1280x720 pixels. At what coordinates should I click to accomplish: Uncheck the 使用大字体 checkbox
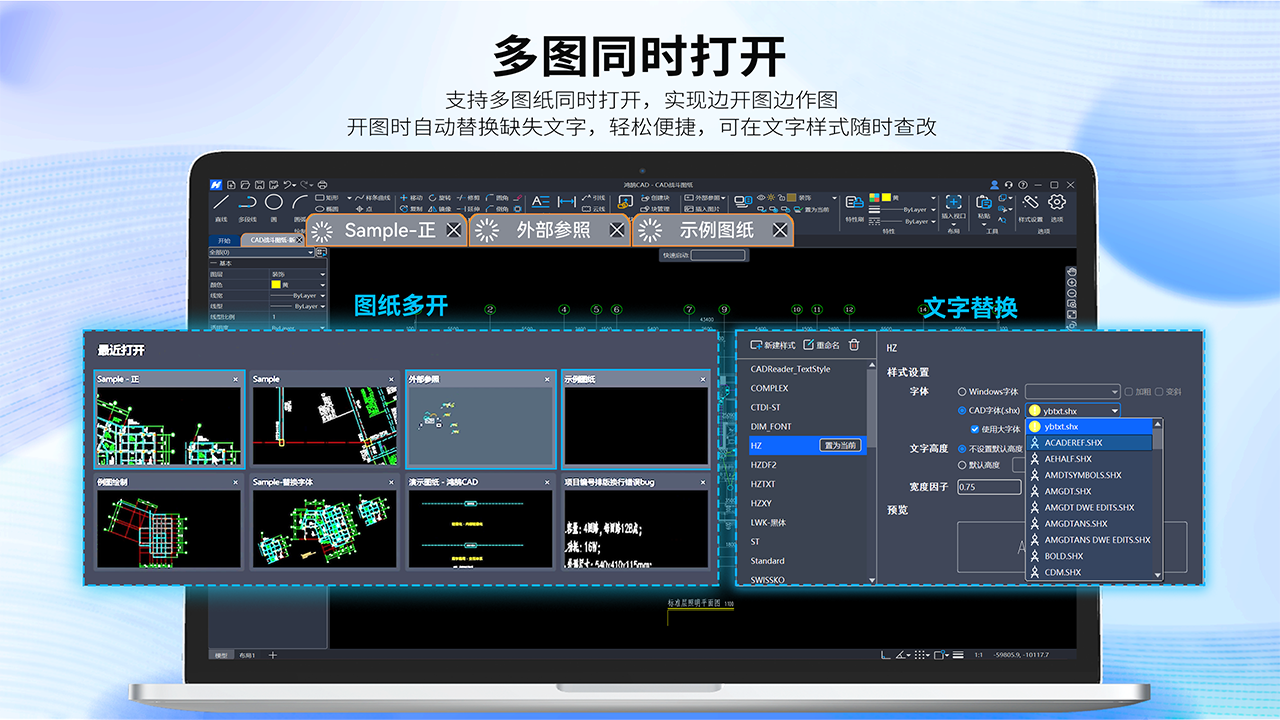(x=974, y=429)
